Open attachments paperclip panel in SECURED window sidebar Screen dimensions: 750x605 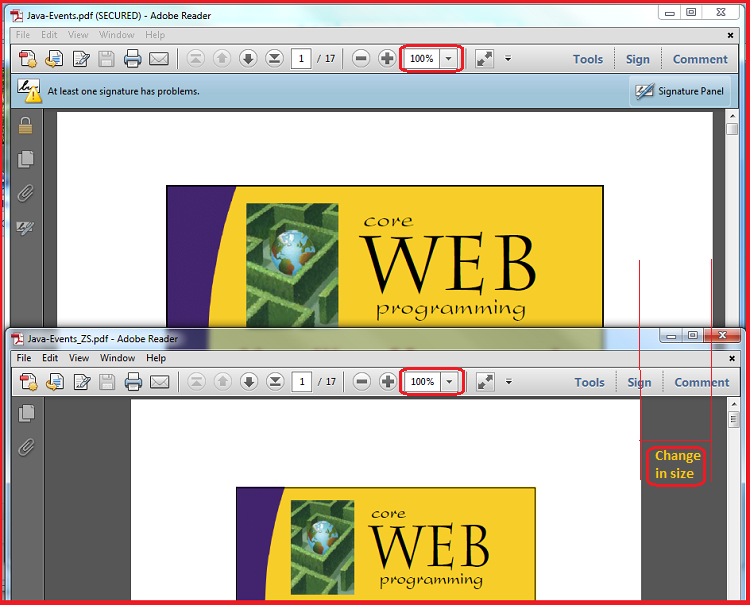[25, 194]
